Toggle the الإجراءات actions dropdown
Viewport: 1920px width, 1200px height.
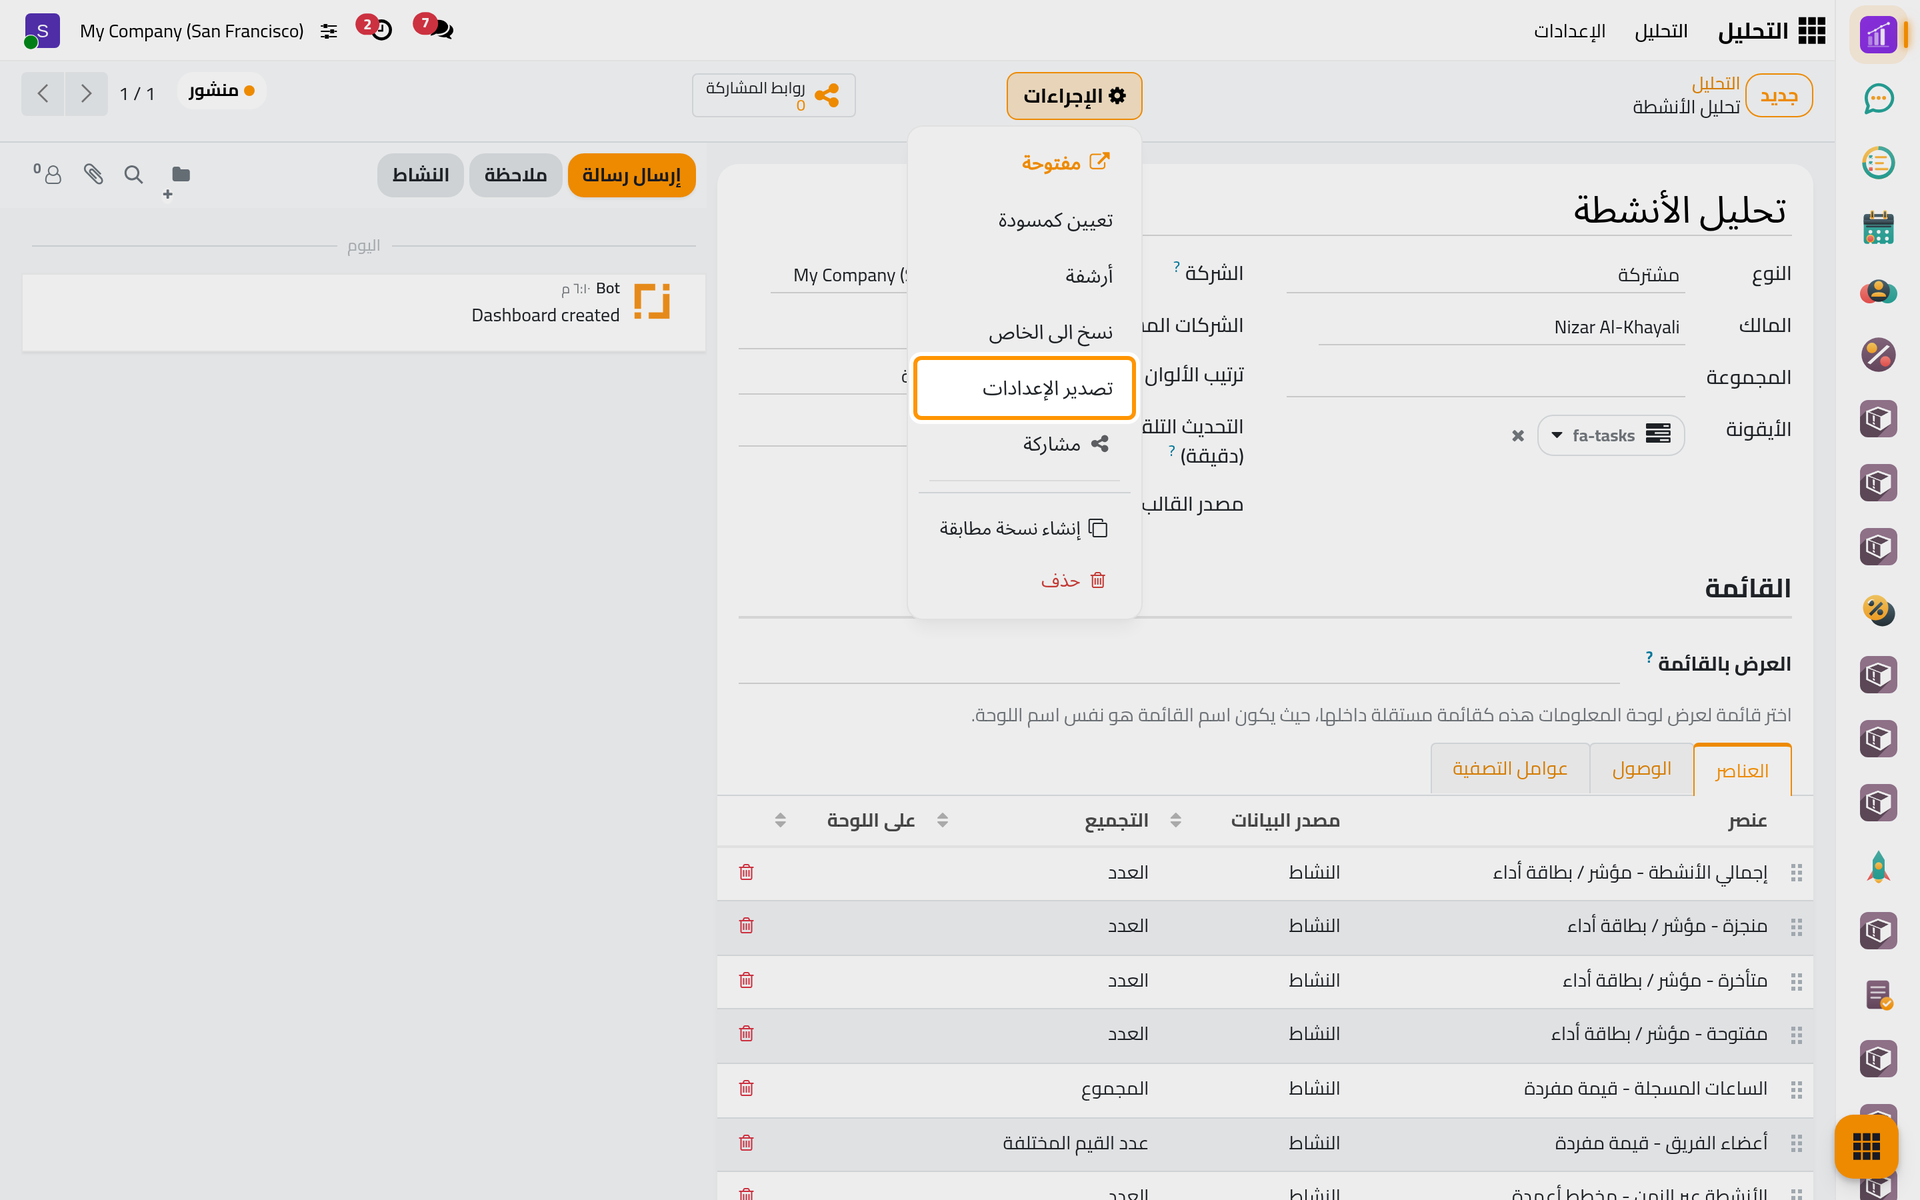click(x=1074, y=96)
